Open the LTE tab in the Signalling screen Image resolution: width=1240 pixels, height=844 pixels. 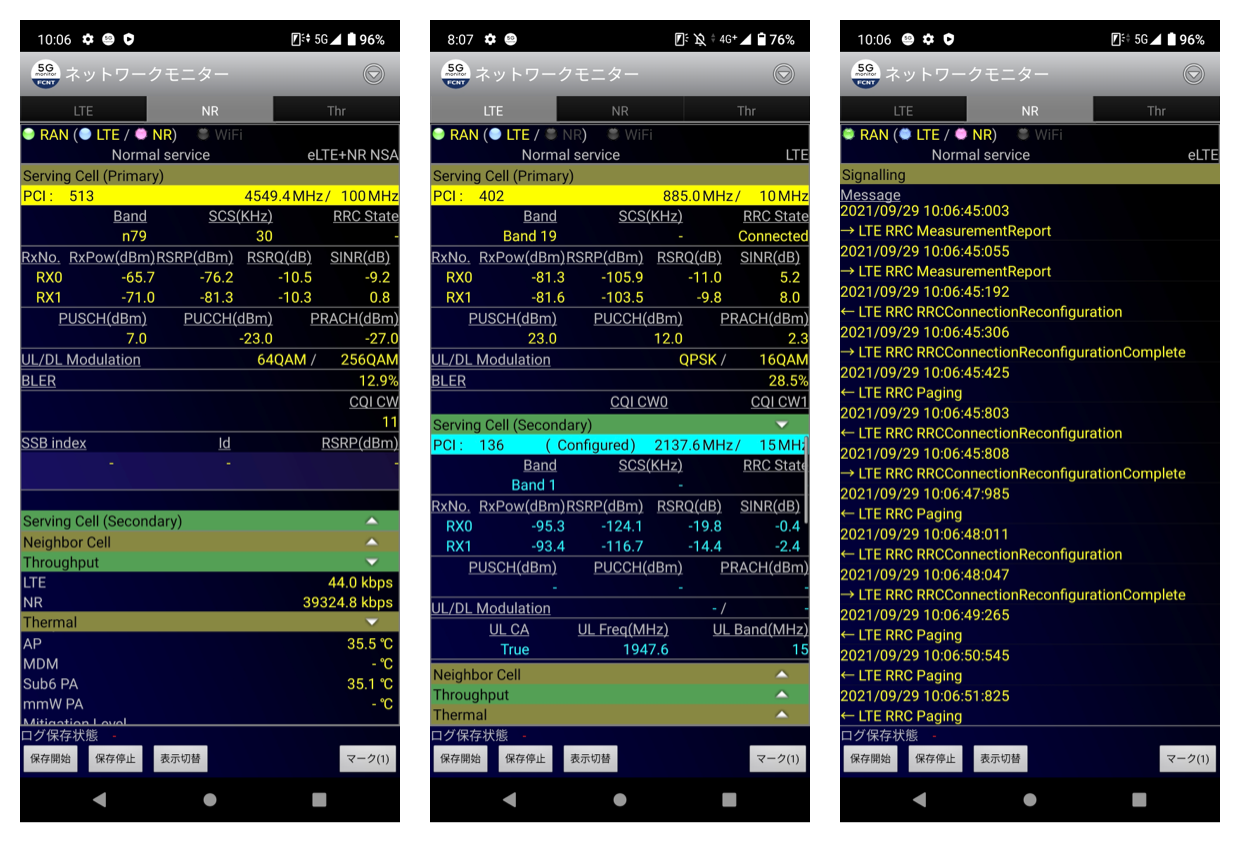903,110
